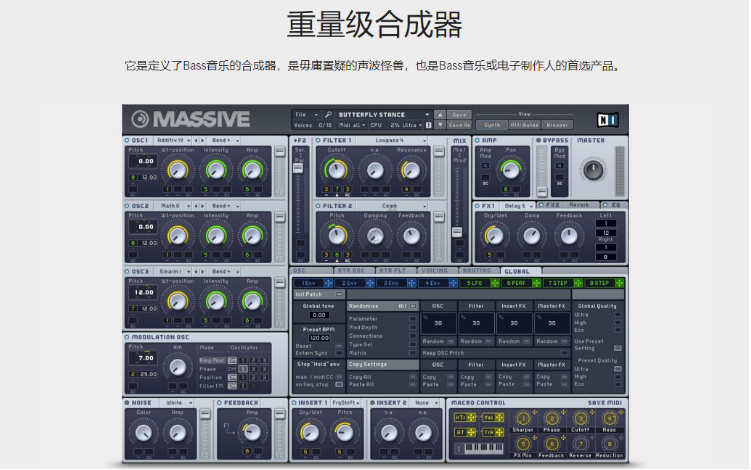Click the Vel macro drag handle
The width and height of the screenshot is (751, 470).
coord(500,418)
